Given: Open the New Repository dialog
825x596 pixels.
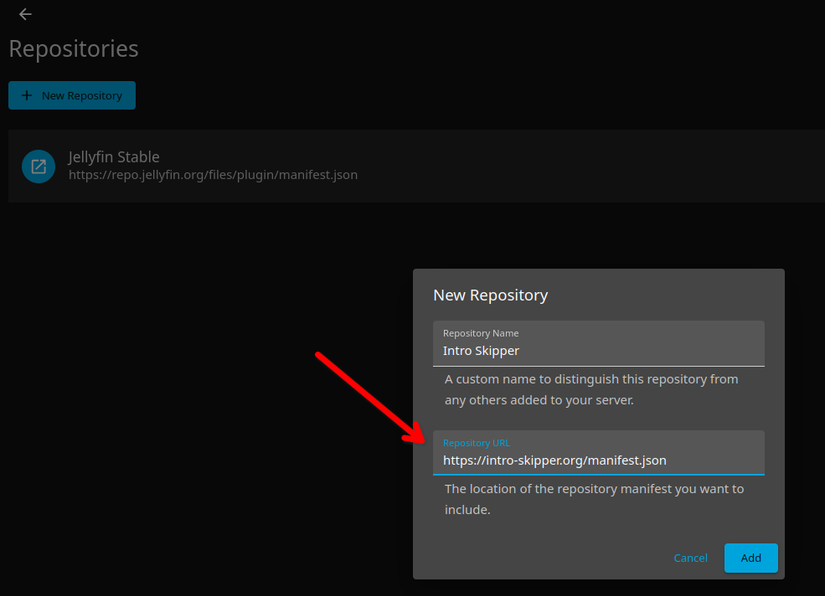Looking at the screenshot, I should coord(71,95).
